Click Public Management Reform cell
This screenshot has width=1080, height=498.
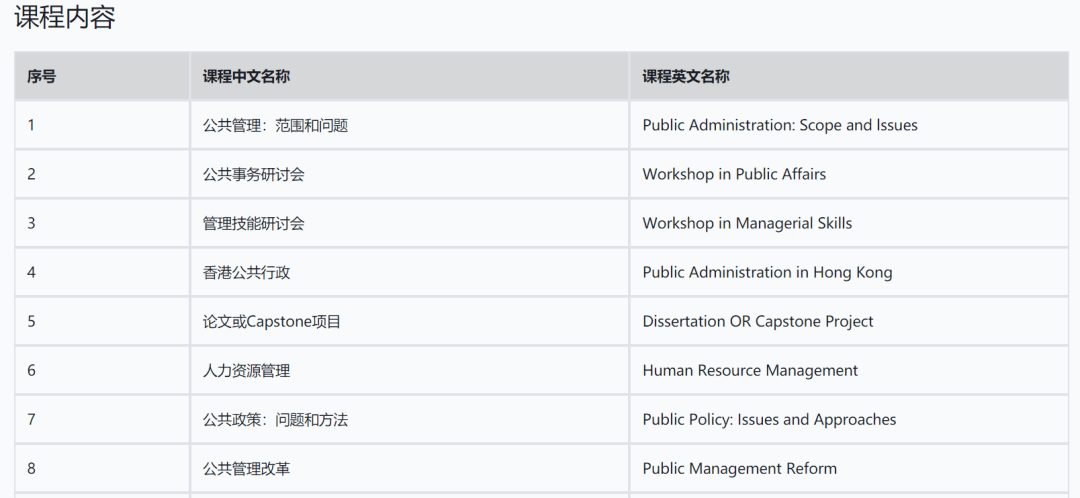click(849, 468)
